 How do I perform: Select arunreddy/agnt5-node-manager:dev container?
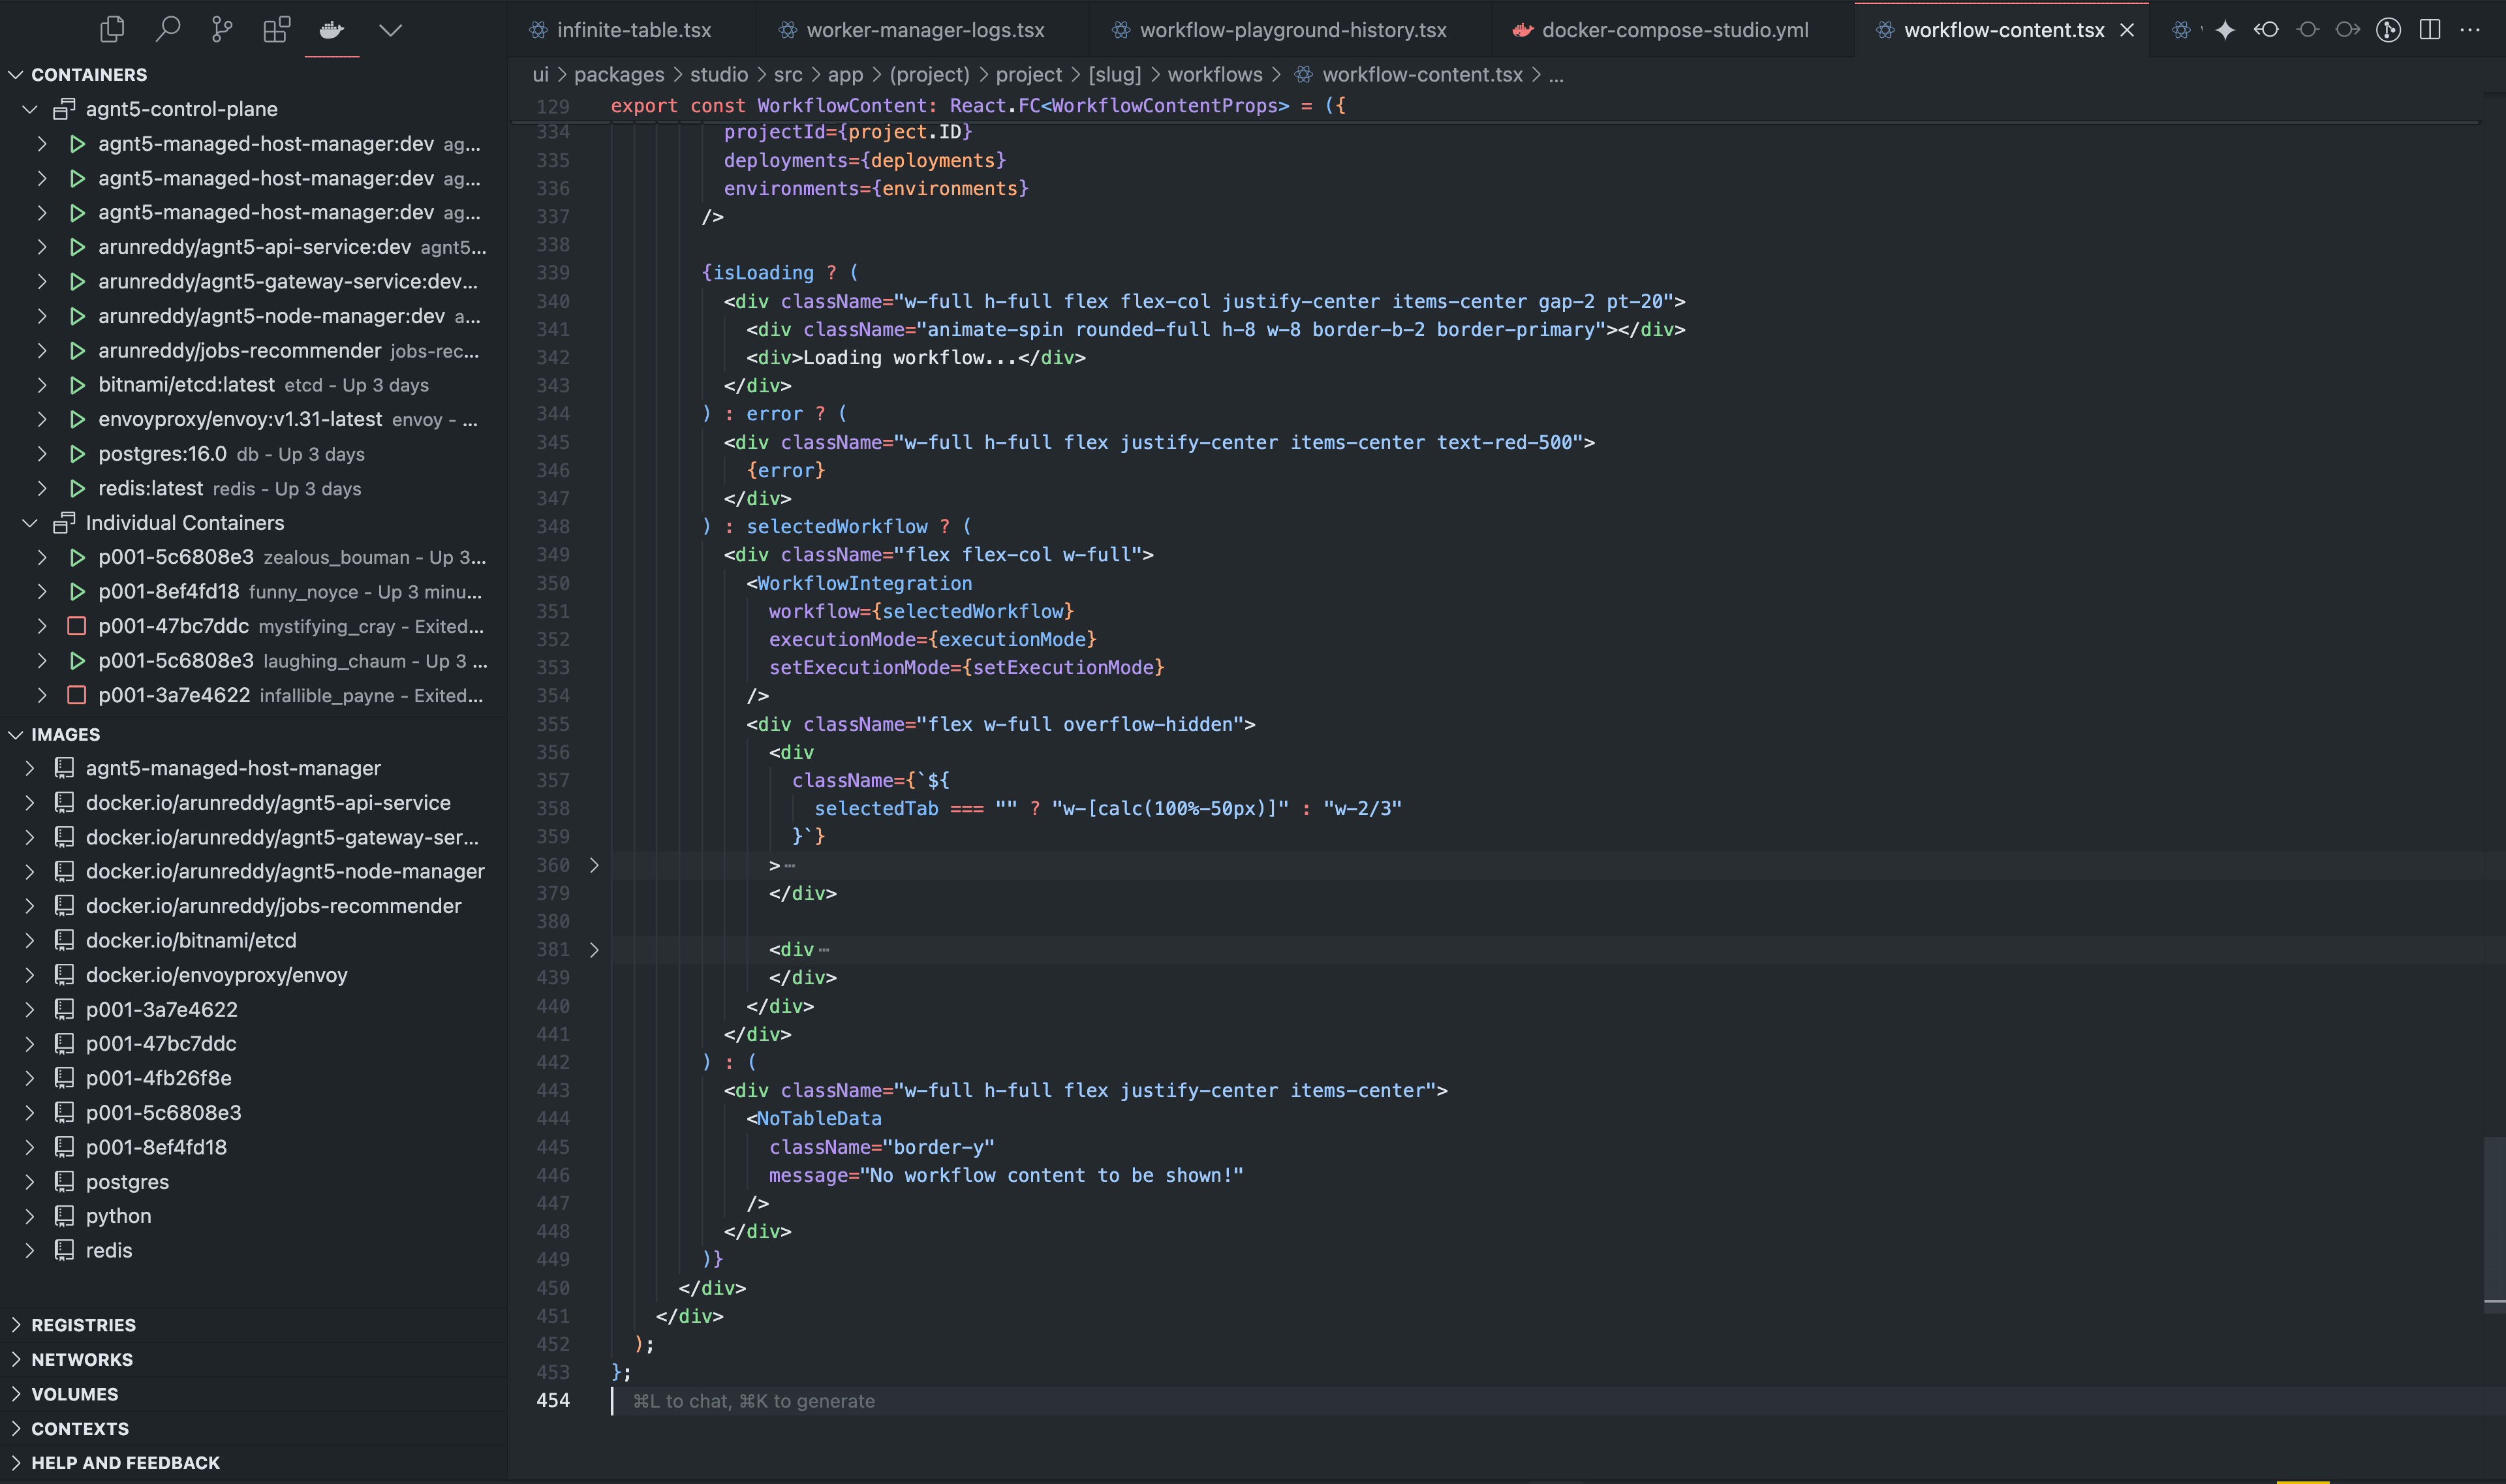click(254, 316)
